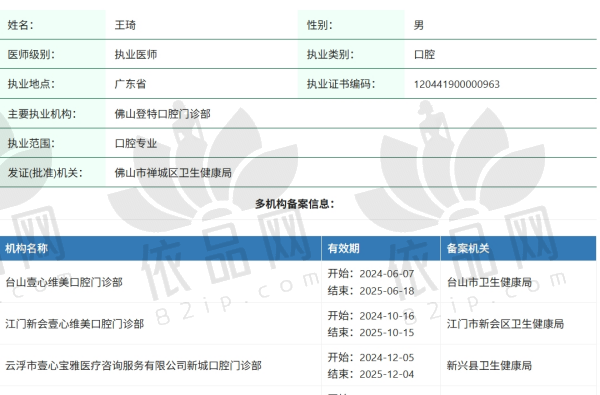Click the 执业证书编码 label

(x=341, y=84)
